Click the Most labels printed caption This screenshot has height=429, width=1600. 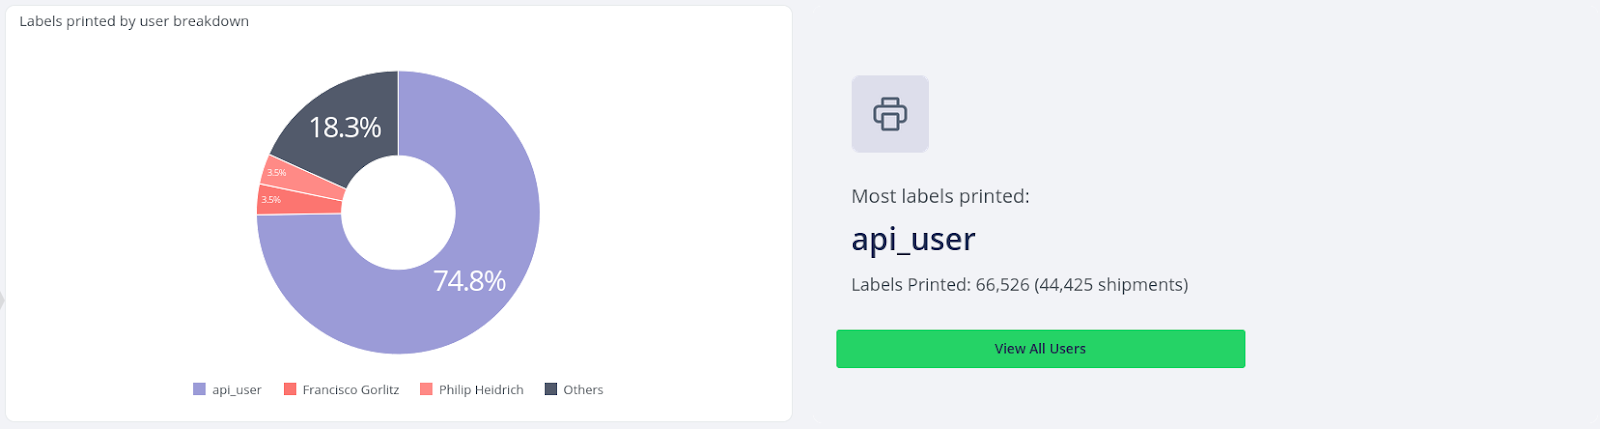[x=940, y=196]
